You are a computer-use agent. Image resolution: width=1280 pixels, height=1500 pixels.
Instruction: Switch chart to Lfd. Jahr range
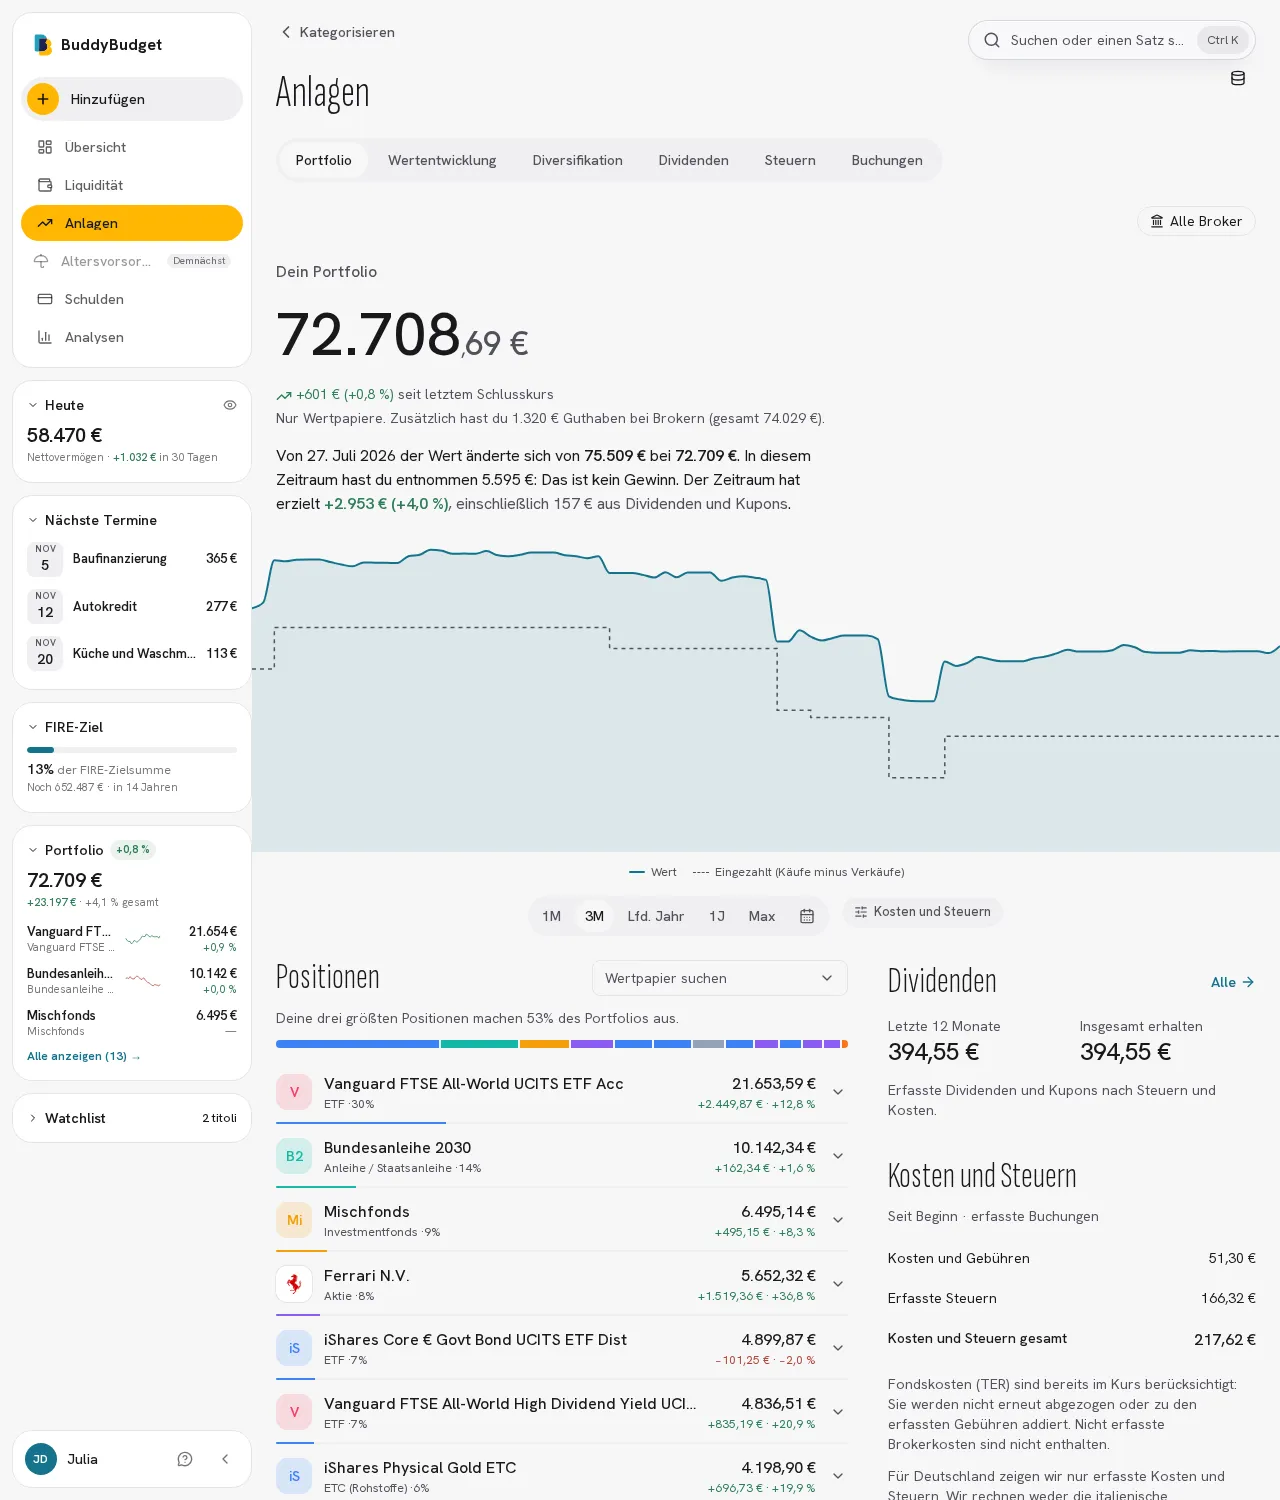pyautogui.click(x=656, y=916)
